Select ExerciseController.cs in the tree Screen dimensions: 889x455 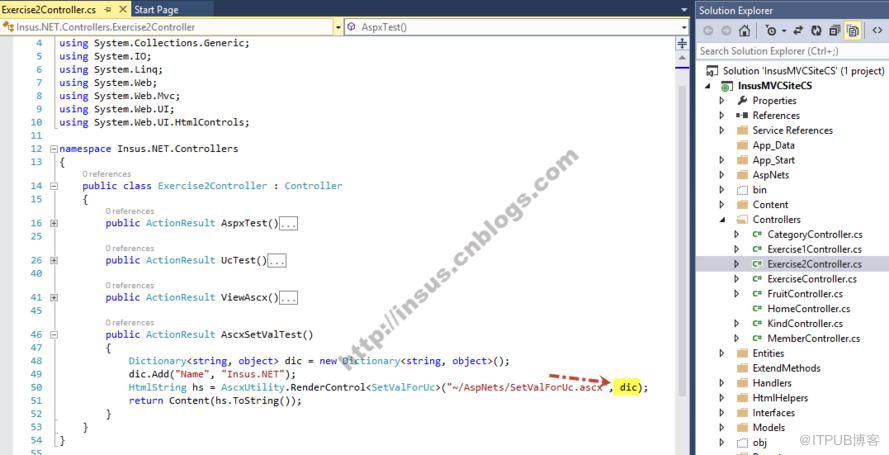point(812,279)
